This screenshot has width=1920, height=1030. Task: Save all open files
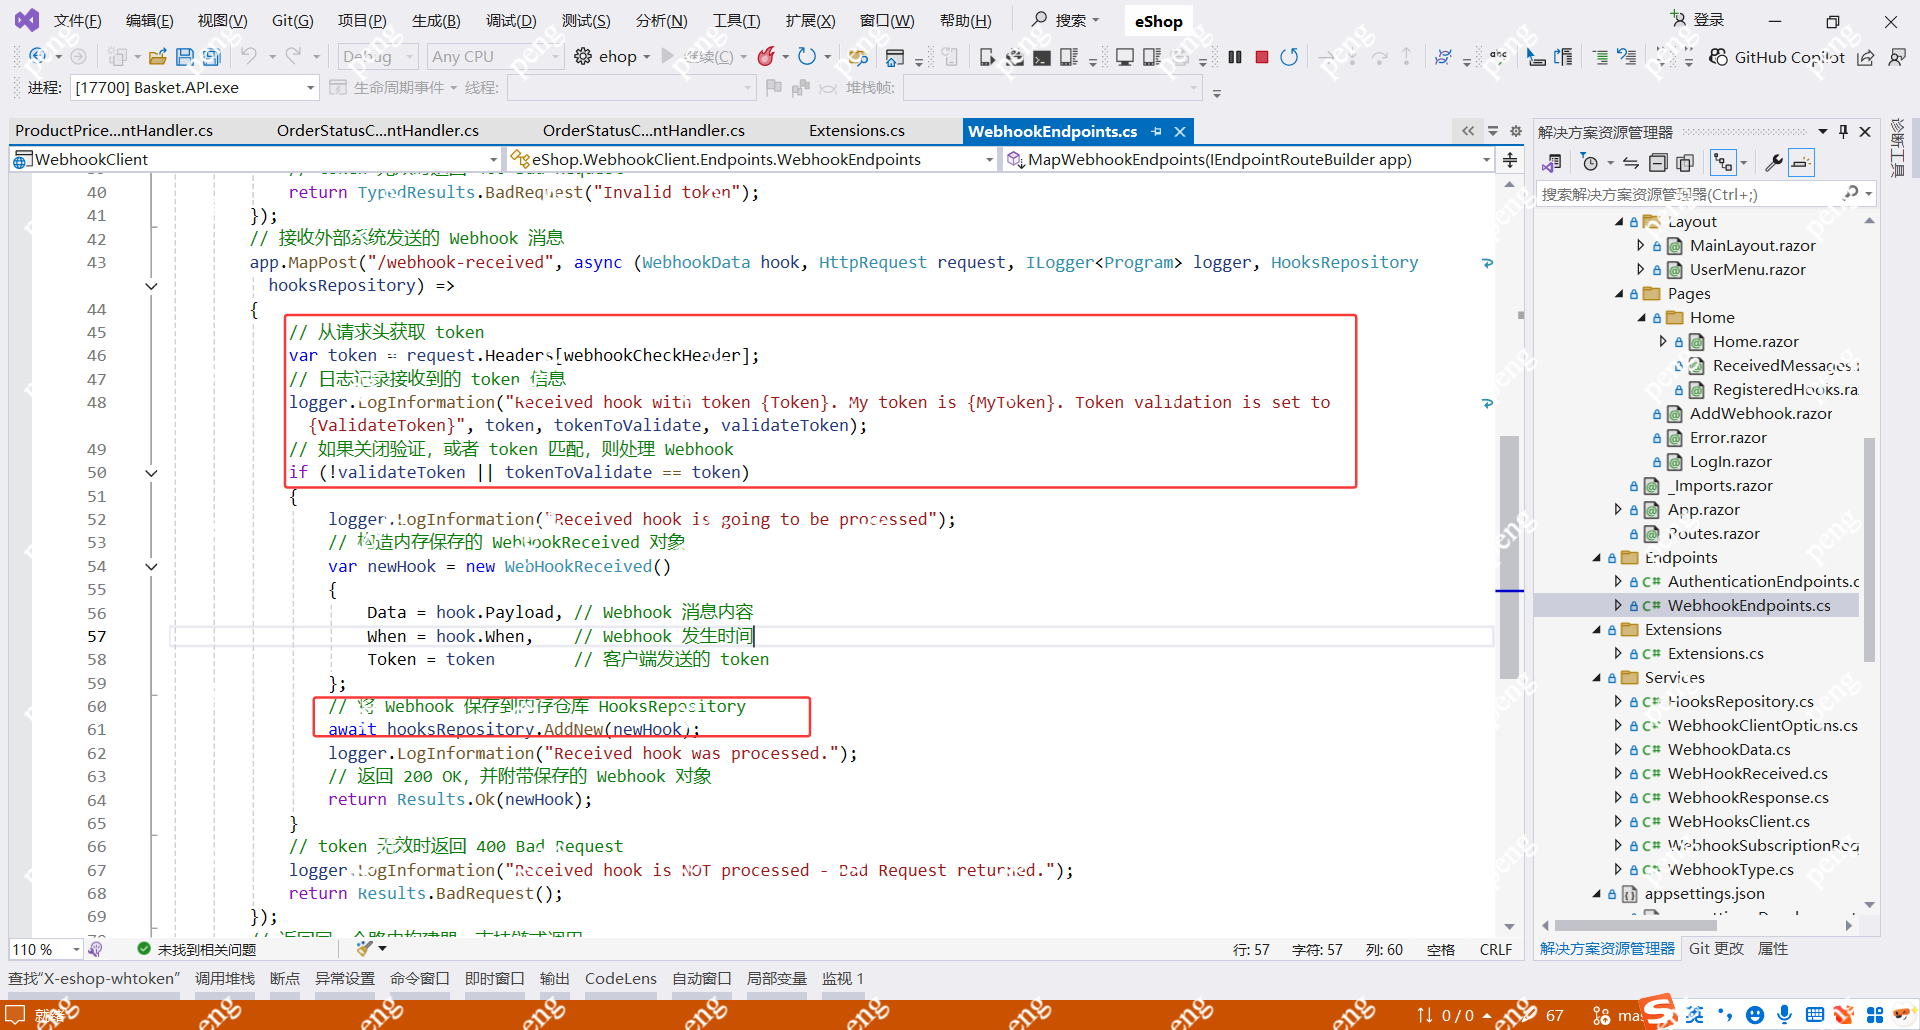pyautogui.click(x=212, y=57)
